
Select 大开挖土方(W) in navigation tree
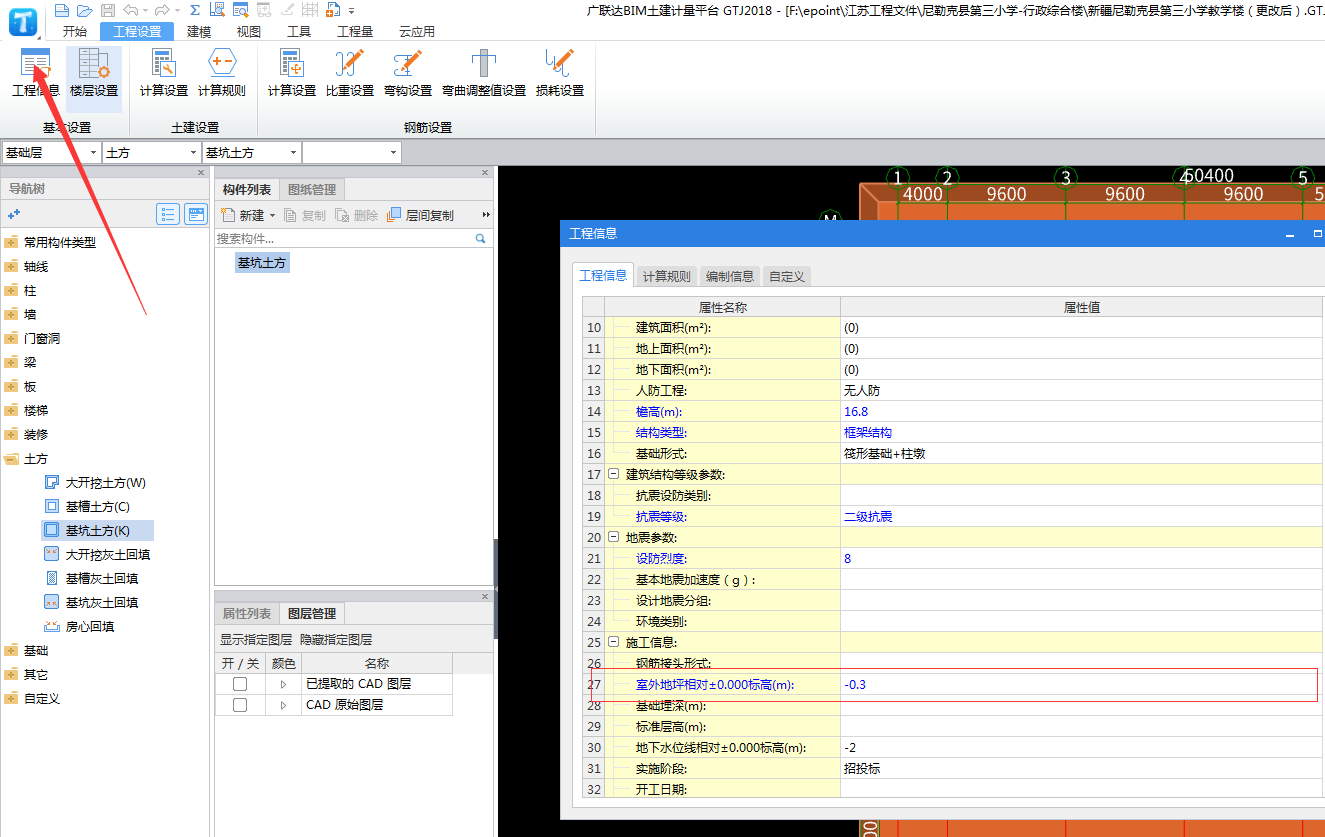(95, 482)
